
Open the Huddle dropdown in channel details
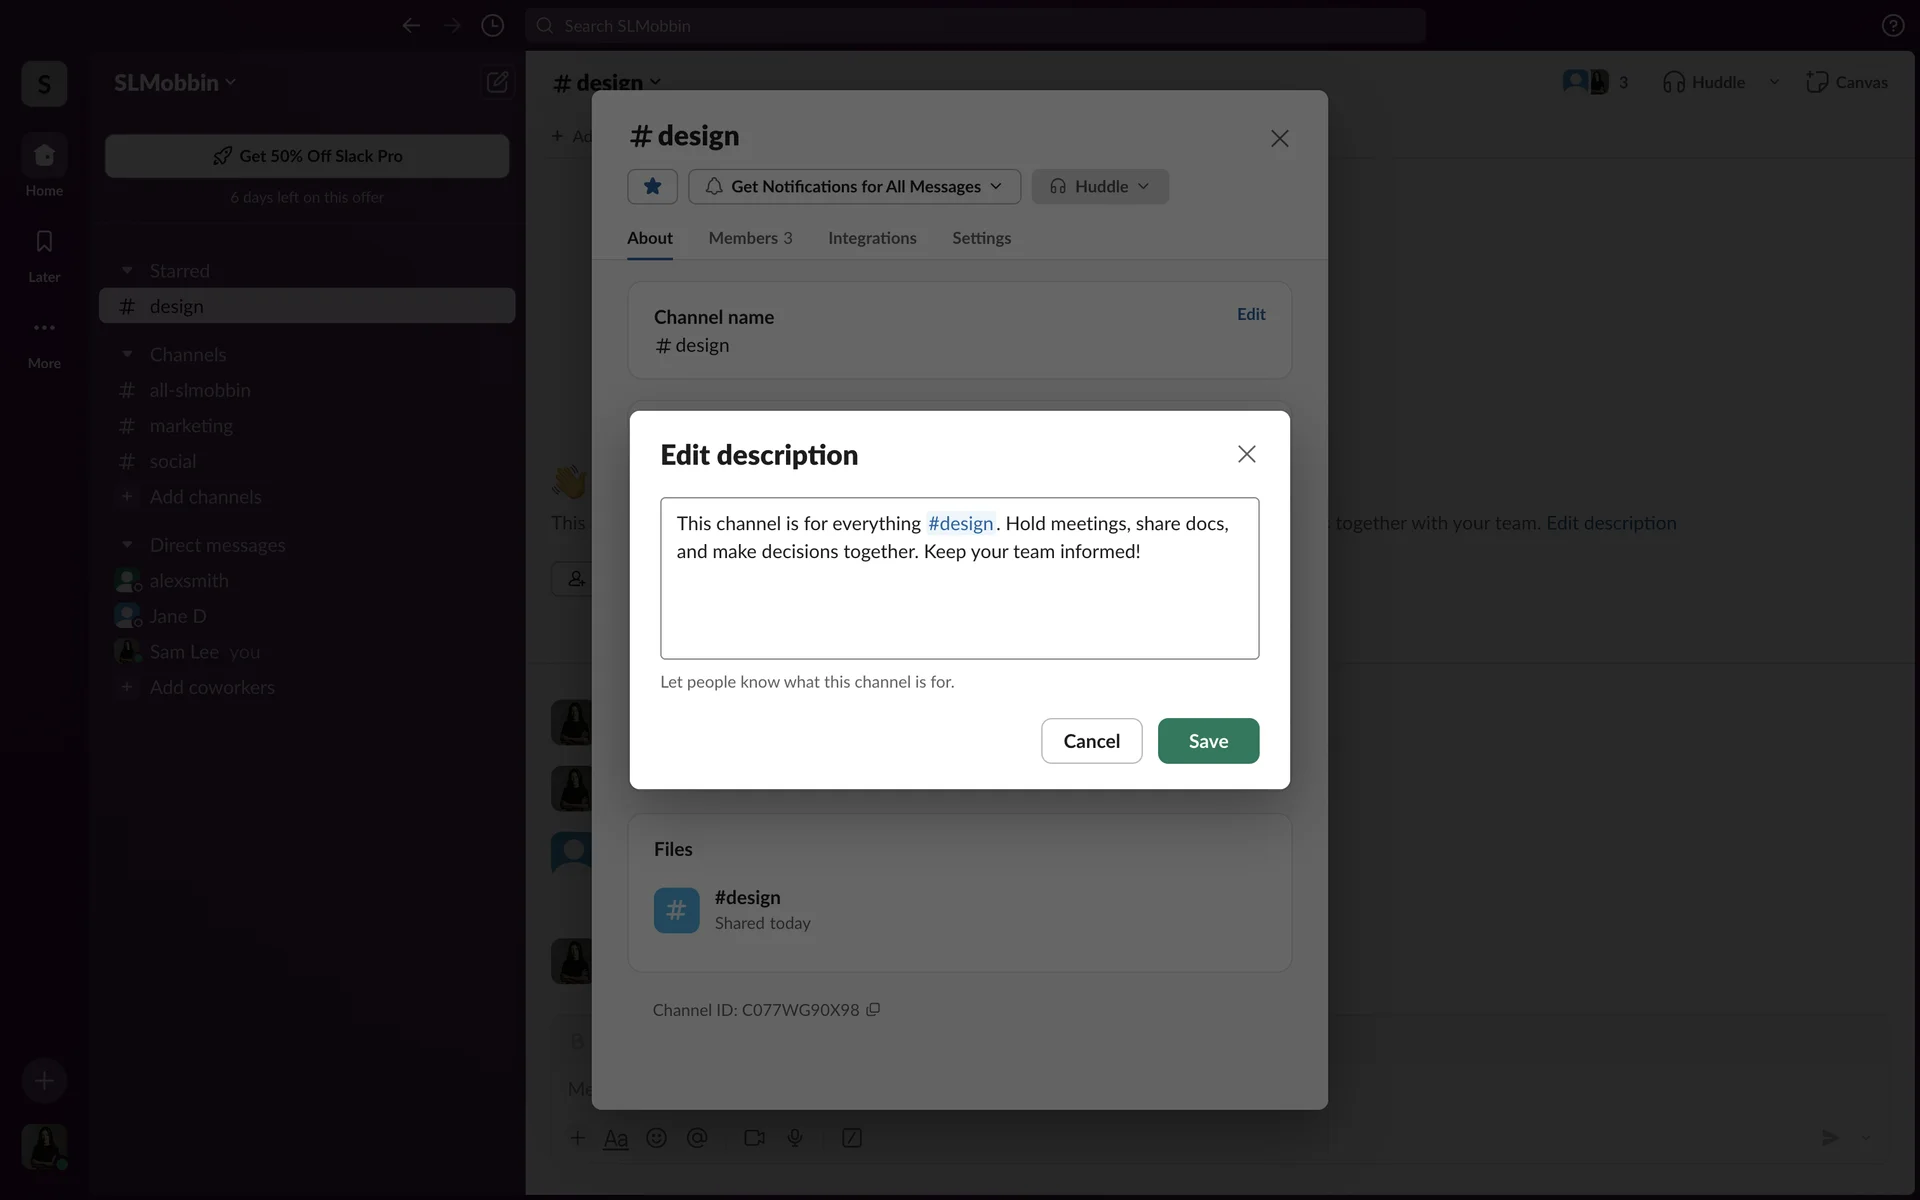[1100, 186]
